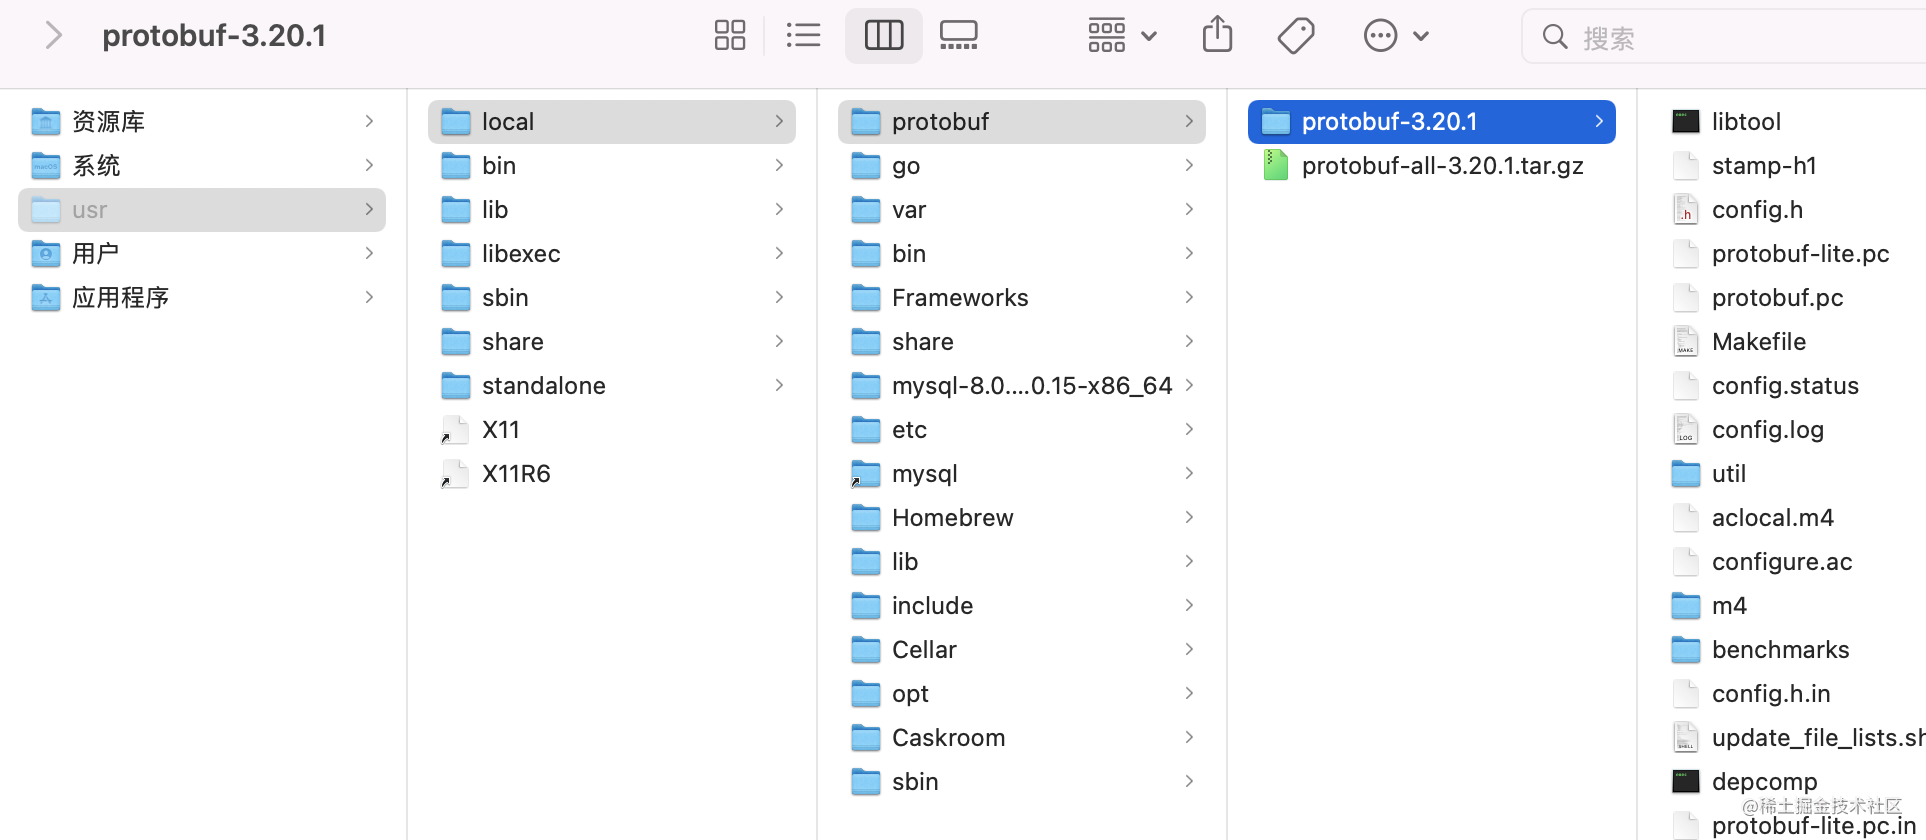Click the go folder icon
The height and width of the screenshot is (840, 1926).
866,166
